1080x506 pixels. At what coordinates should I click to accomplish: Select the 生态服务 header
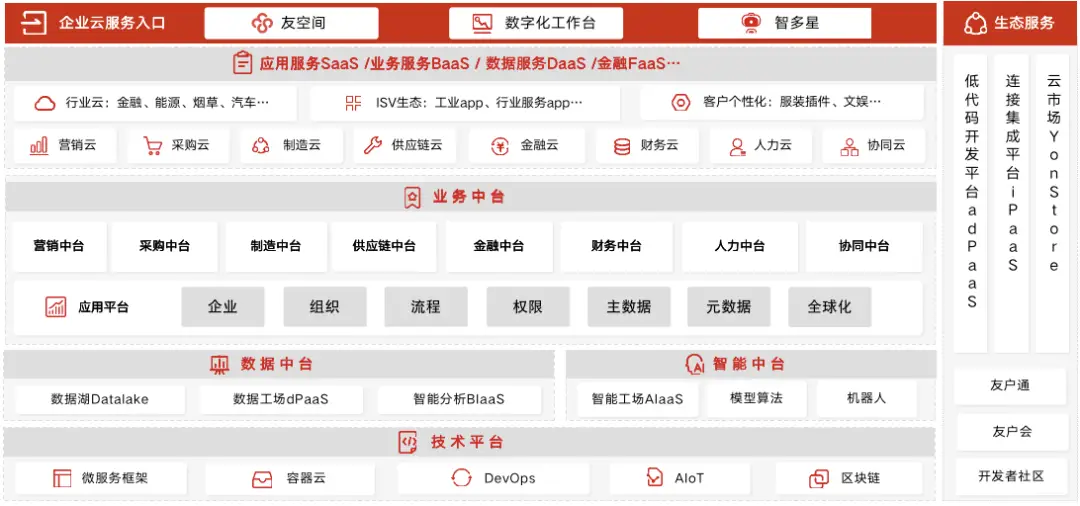(1009, 23)
